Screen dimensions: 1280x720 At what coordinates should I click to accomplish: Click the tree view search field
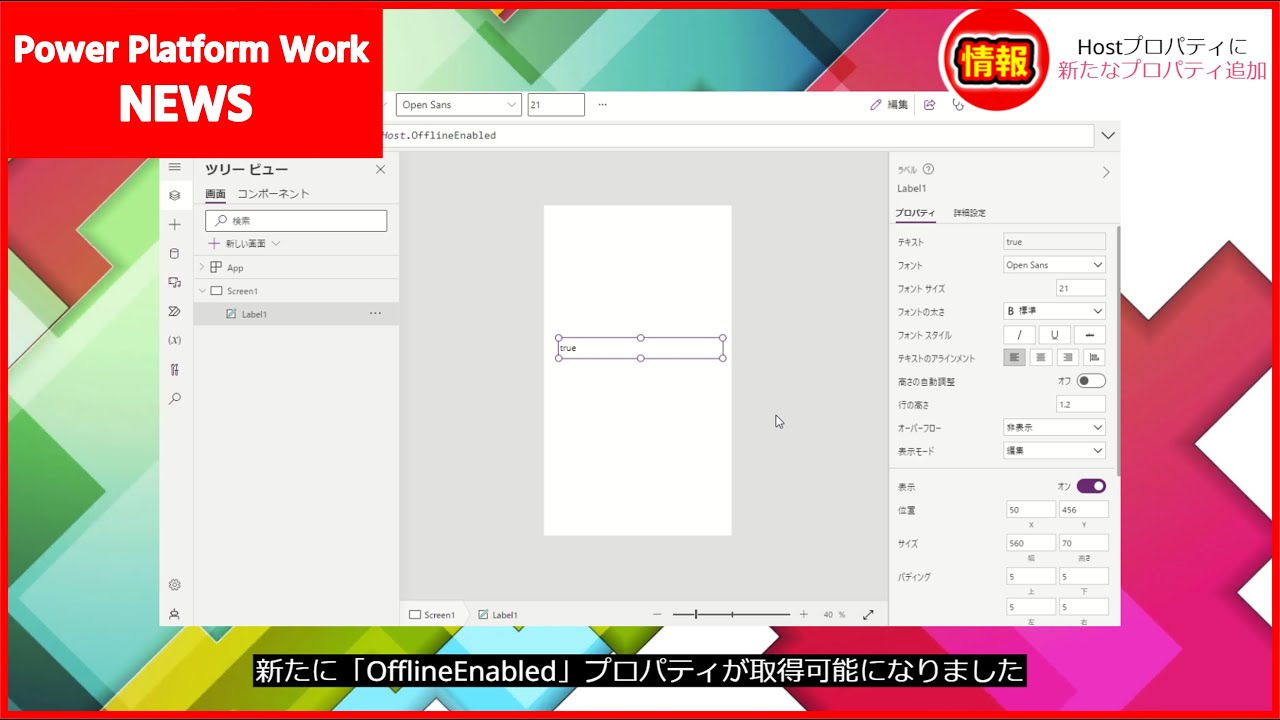(x=296, y=221)
